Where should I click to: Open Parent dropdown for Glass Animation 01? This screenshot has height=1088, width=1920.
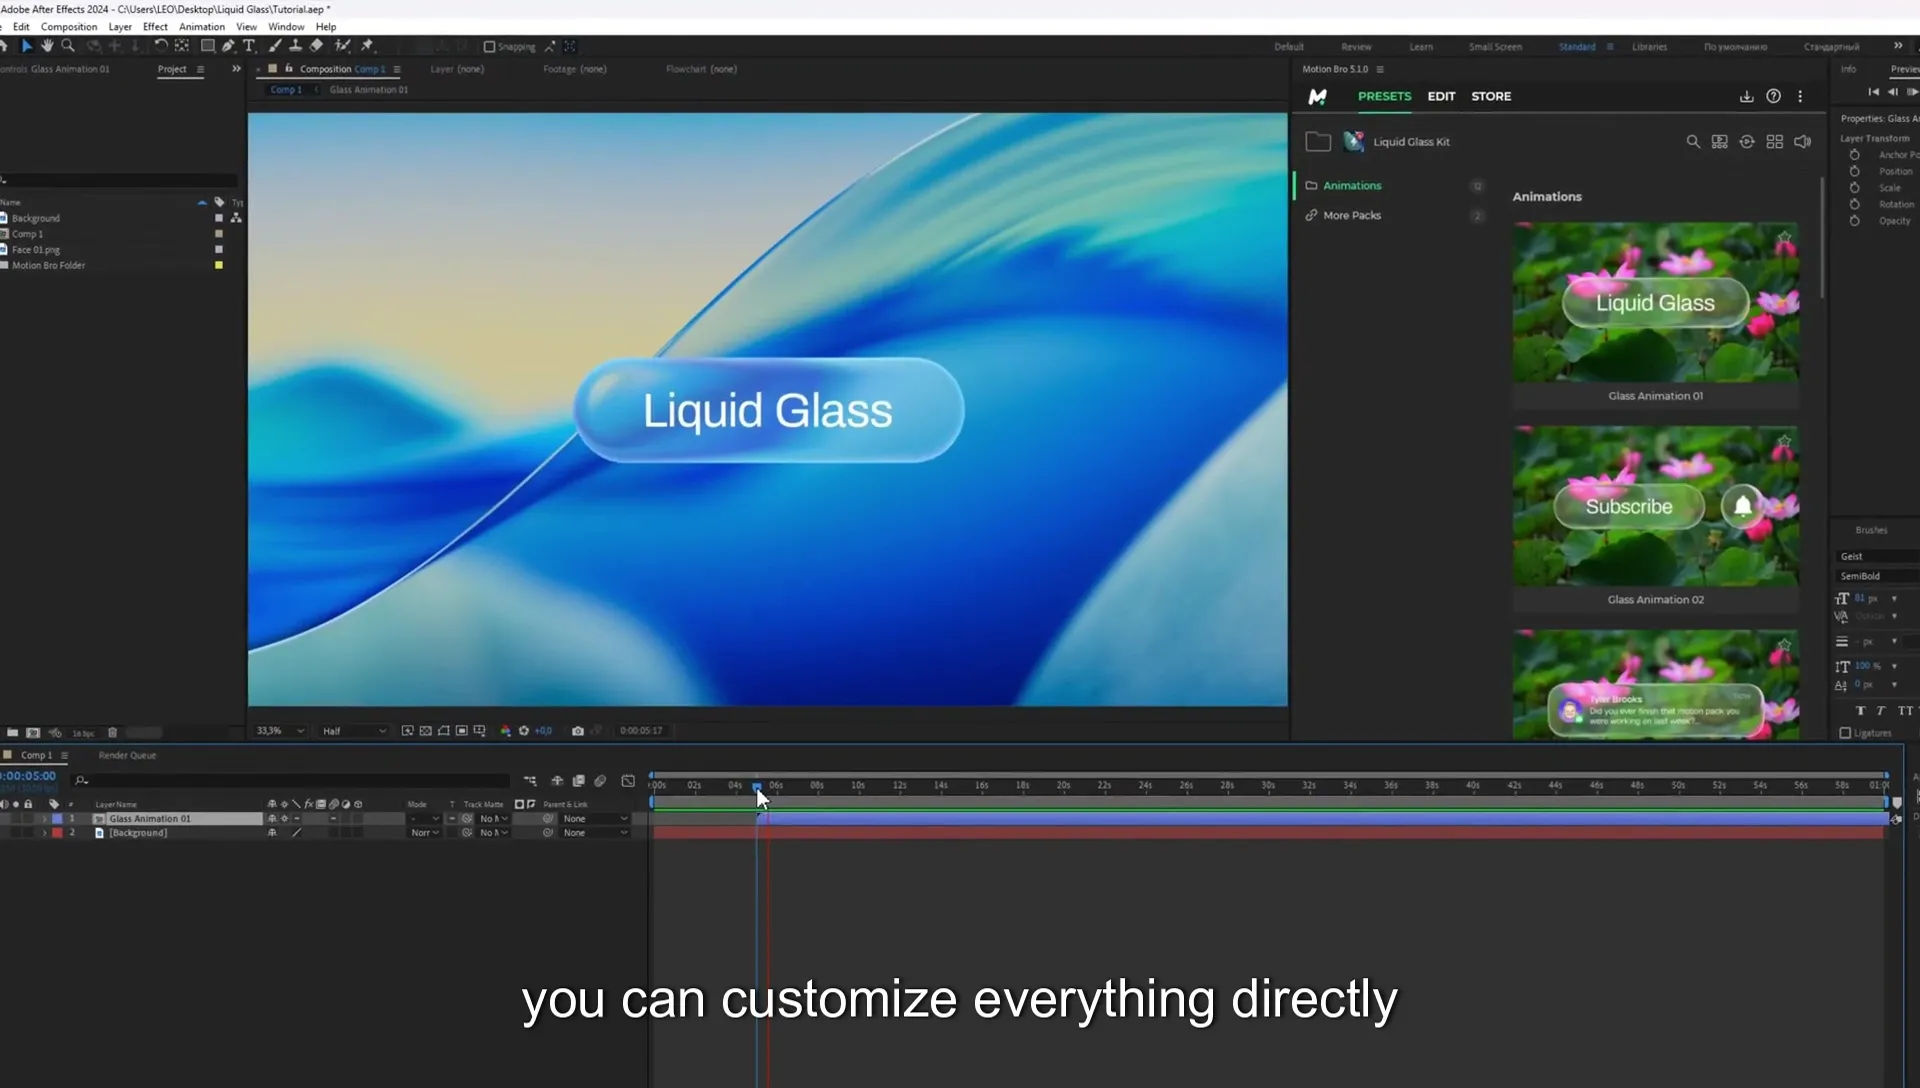tap(596, 819)
